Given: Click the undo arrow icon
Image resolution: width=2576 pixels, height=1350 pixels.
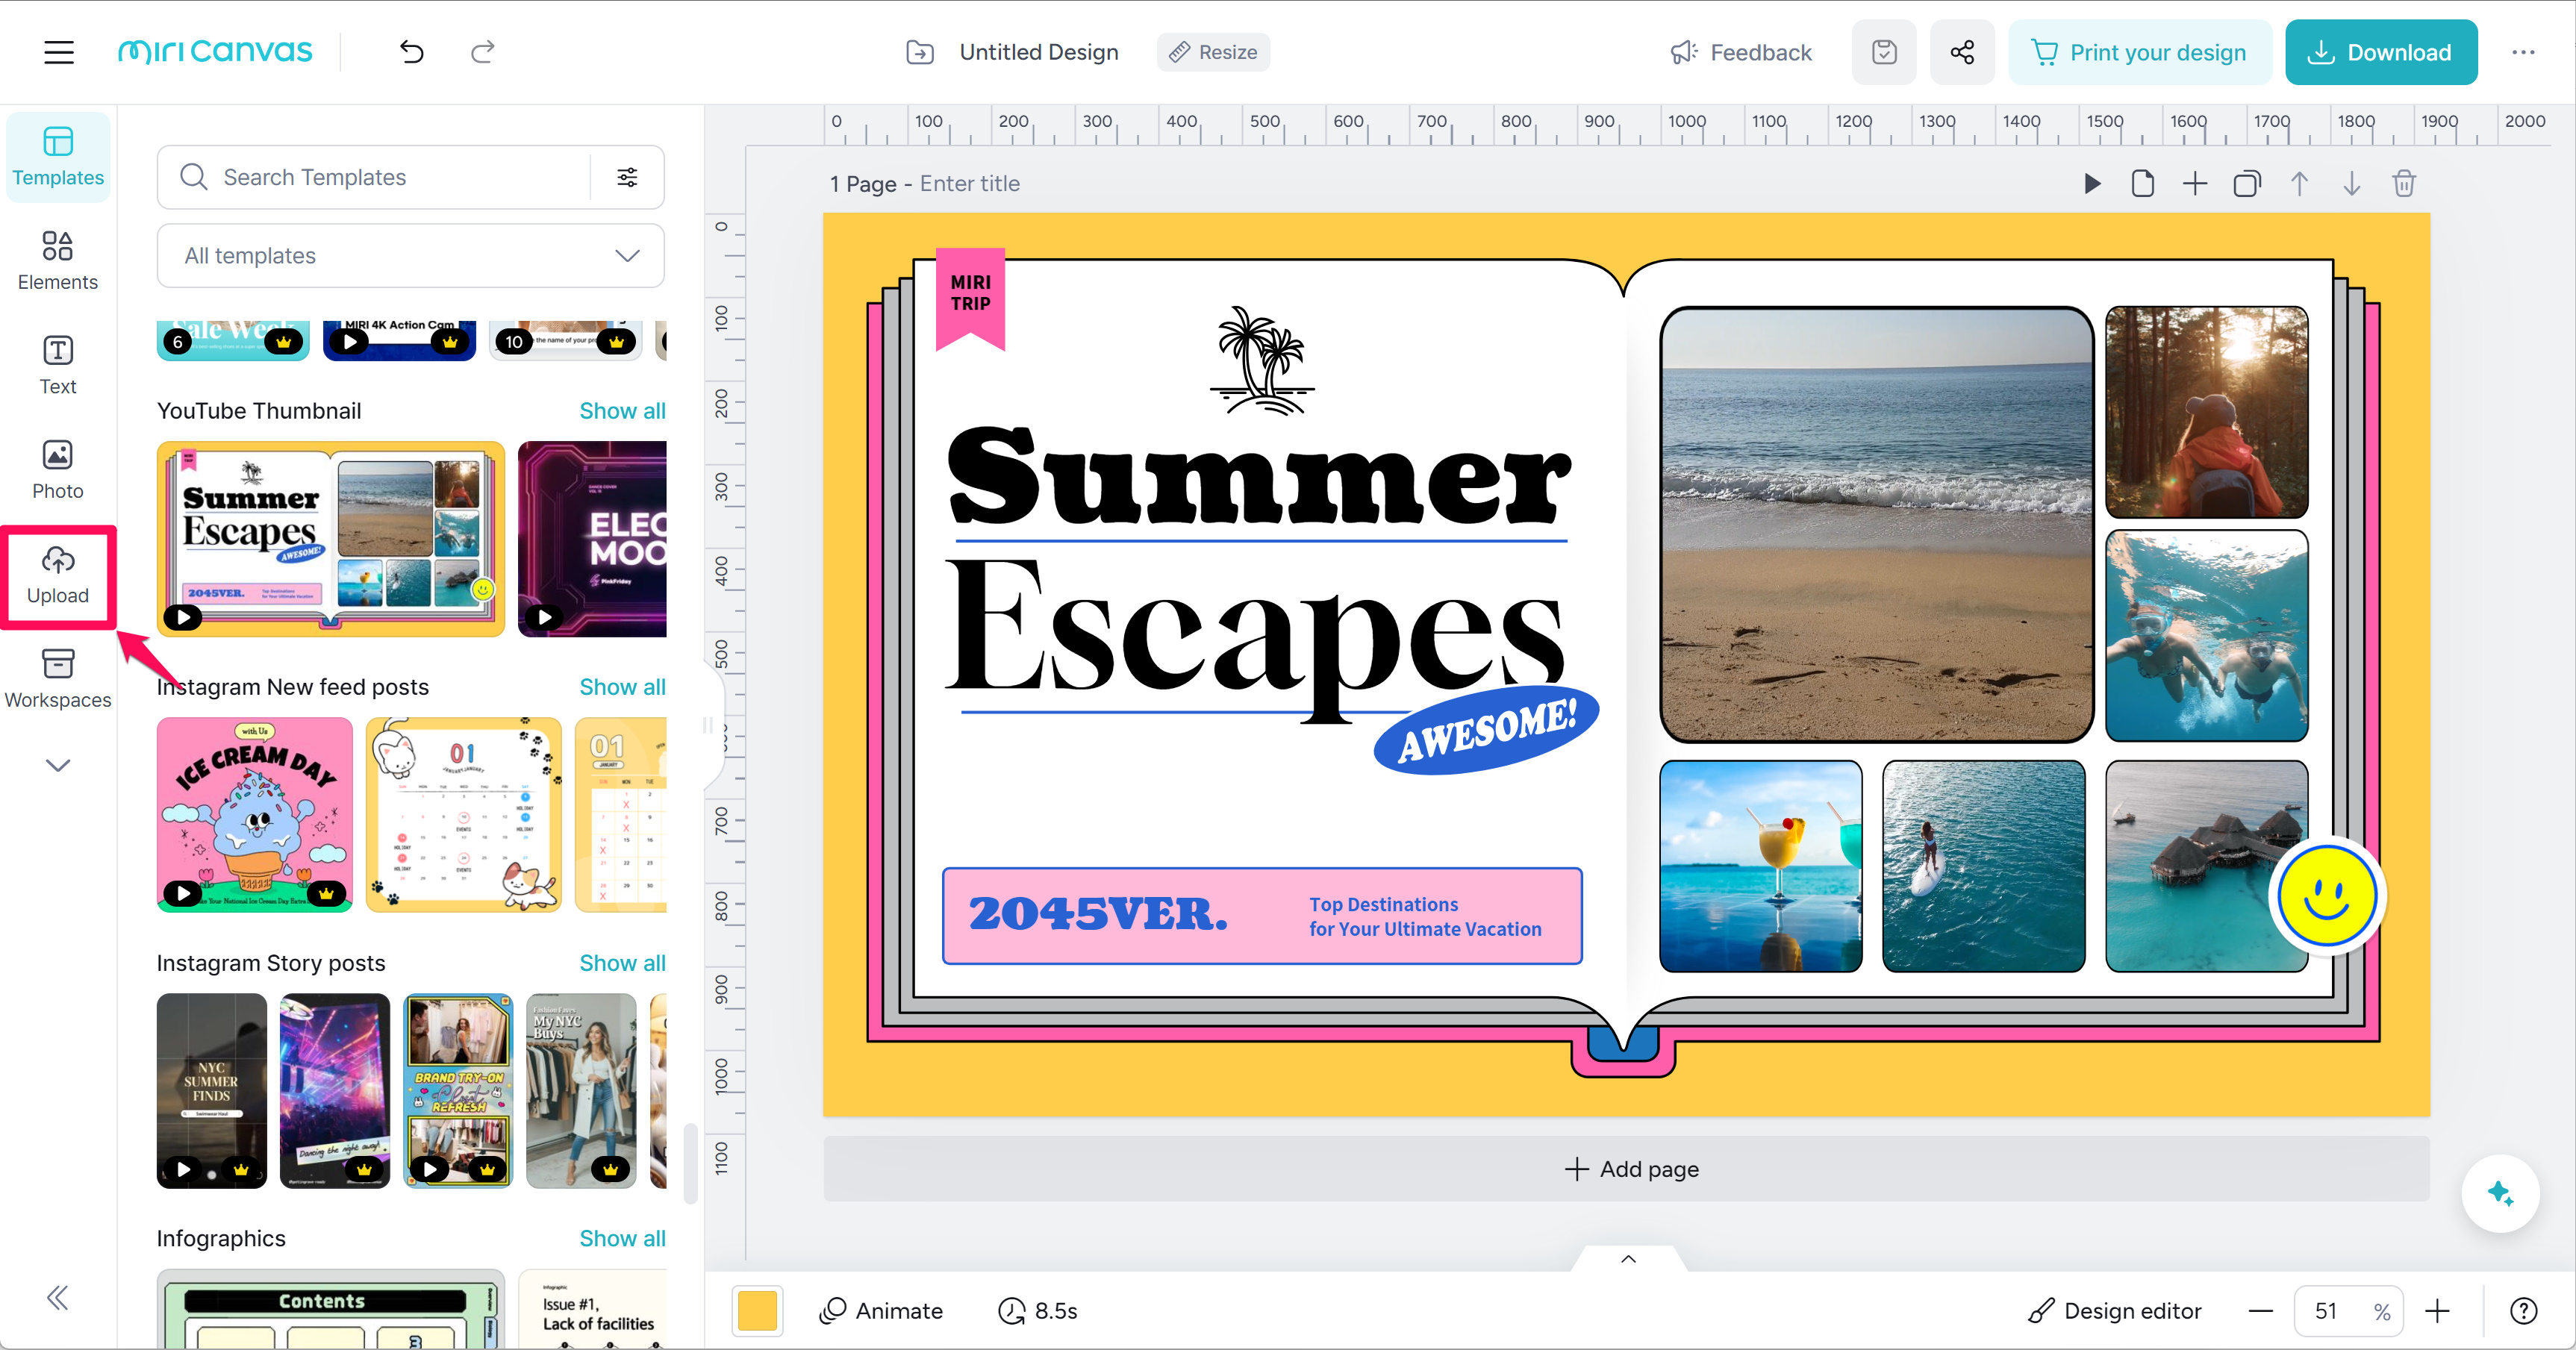Looking at the screenshot, I should pos(411,52).
